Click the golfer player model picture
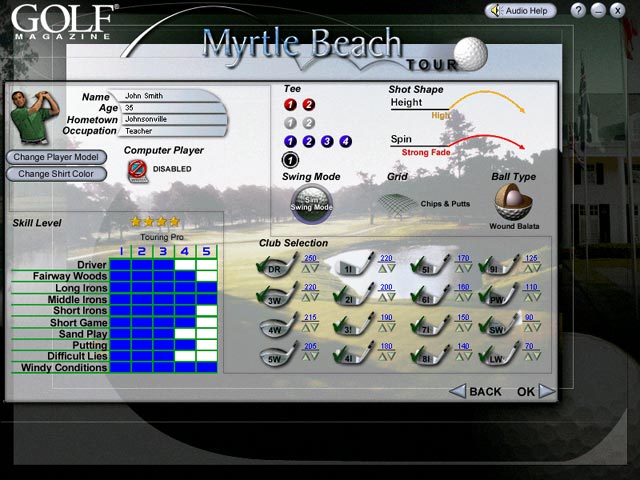Viewport: 640px width, 480px height. pos(35,118)
